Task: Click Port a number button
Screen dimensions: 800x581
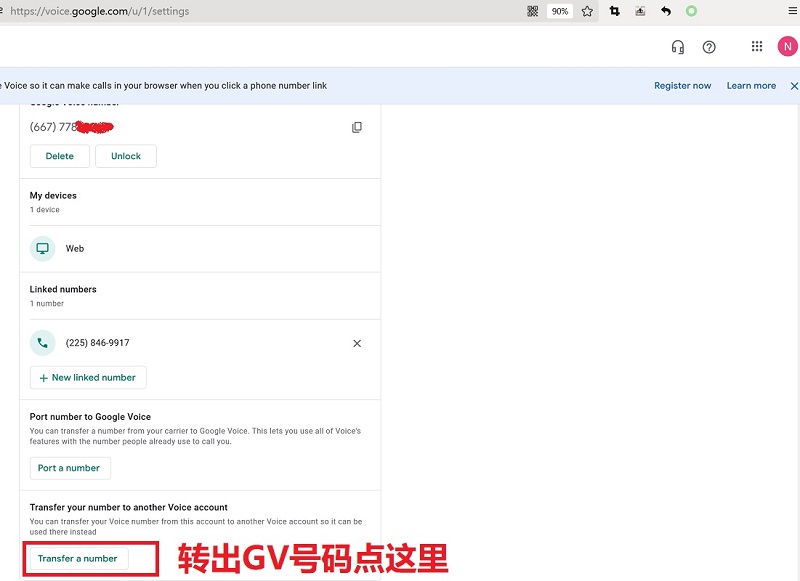Action: pos(70,468)
